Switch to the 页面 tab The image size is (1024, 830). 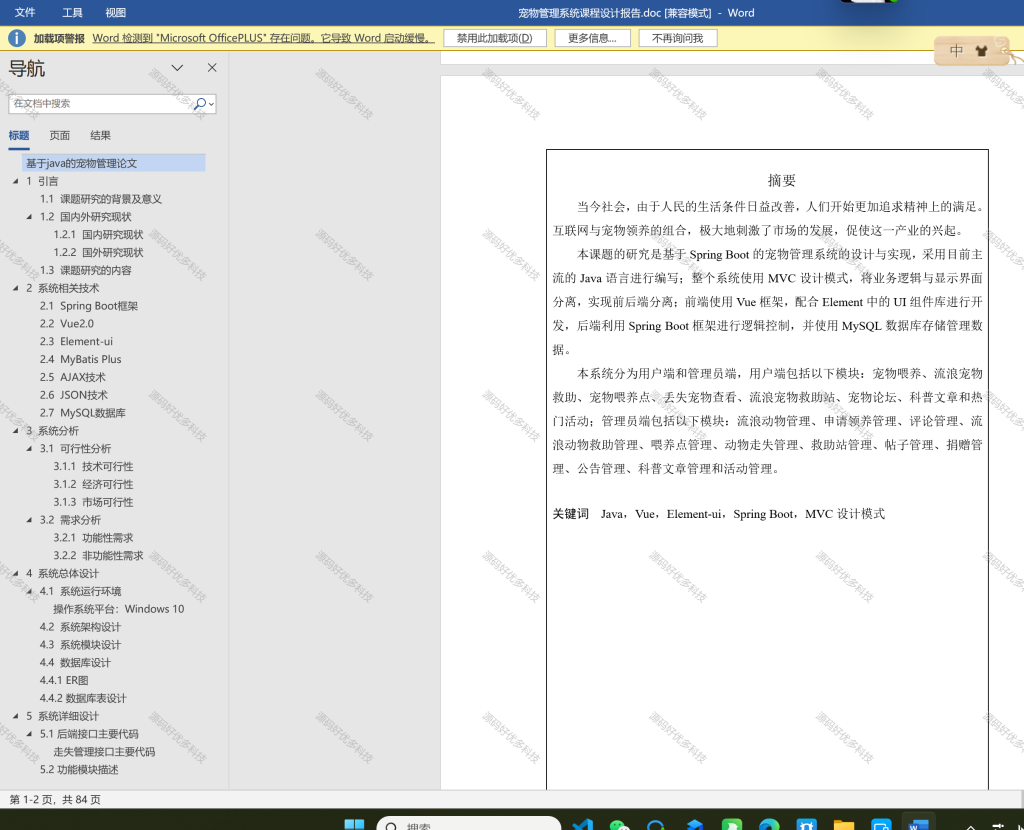(x=59, y=135)
